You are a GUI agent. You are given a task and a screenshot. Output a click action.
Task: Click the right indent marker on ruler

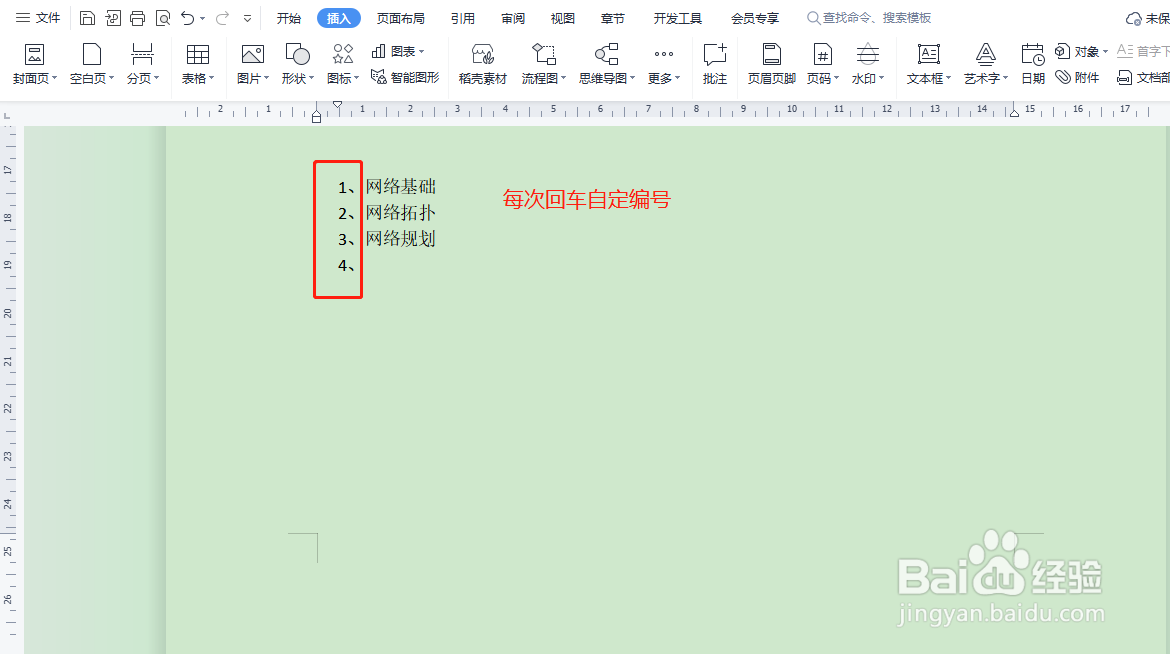[1014, 113]
